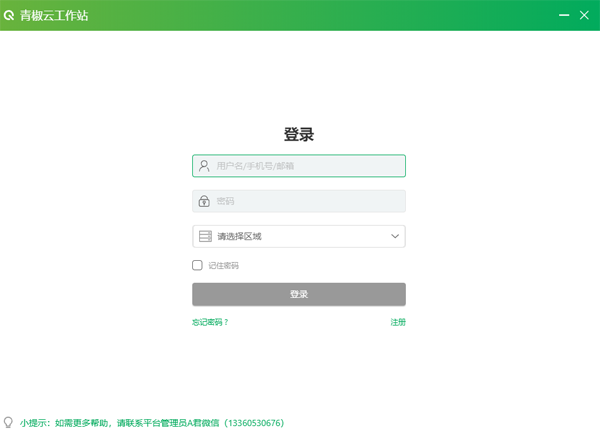Expand region list using the chevron arrow
600x433 pixels.
394,237
